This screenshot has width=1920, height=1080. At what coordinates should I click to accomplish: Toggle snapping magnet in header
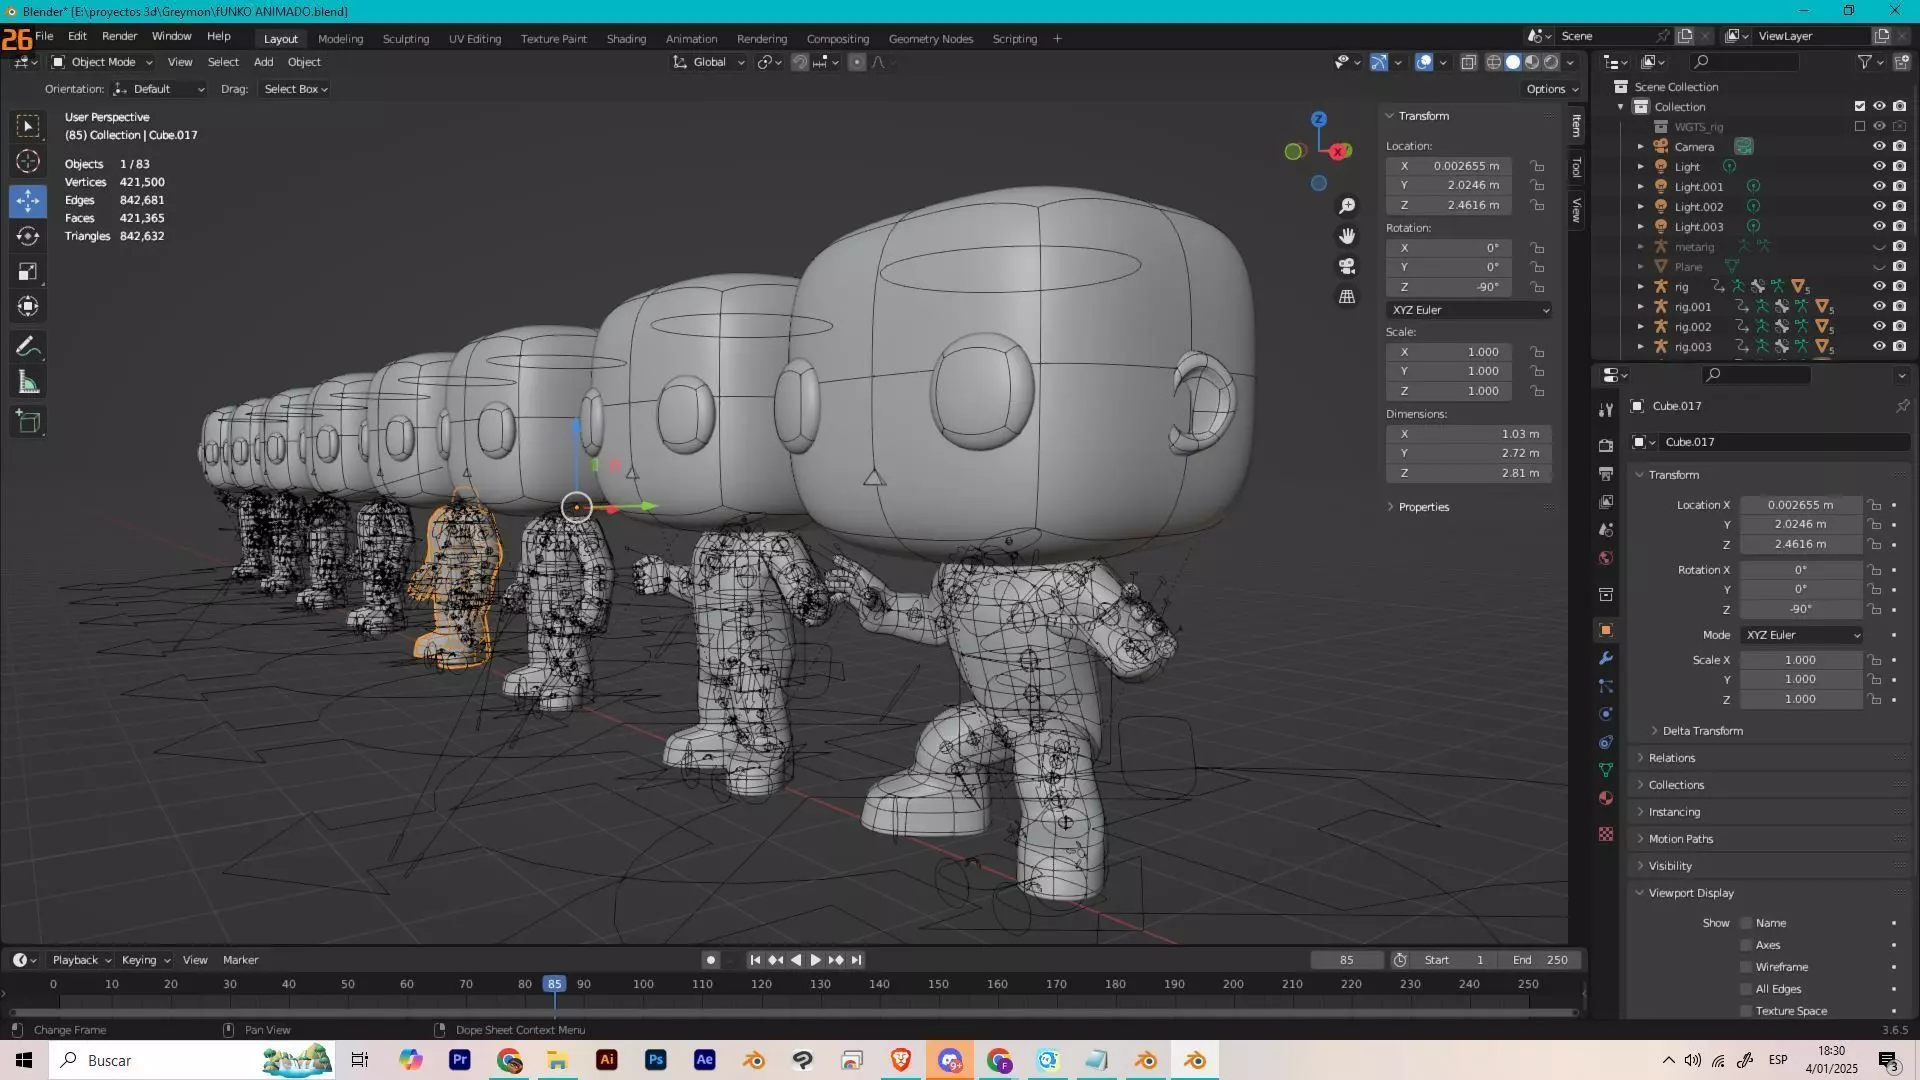click(800, 62)
